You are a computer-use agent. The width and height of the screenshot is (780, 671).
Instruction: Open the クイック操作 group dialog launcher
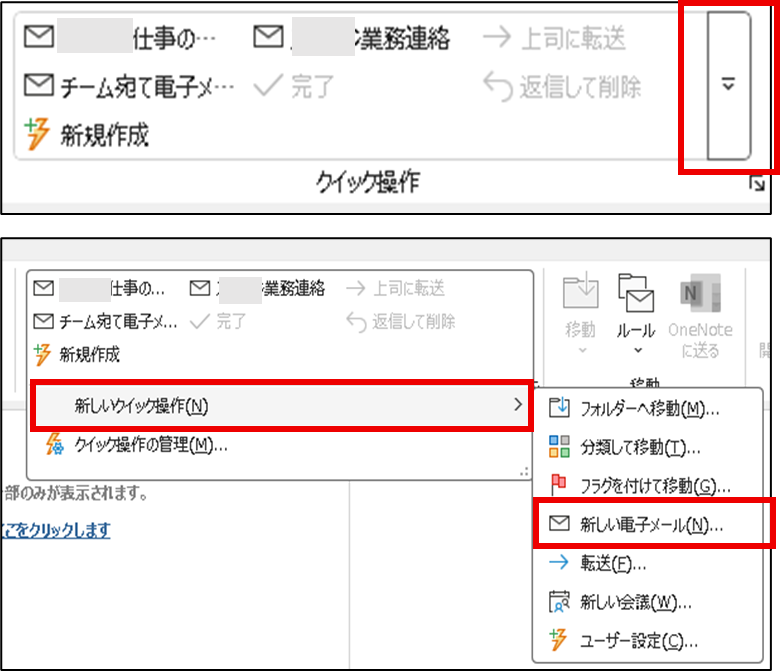point(758,183)
